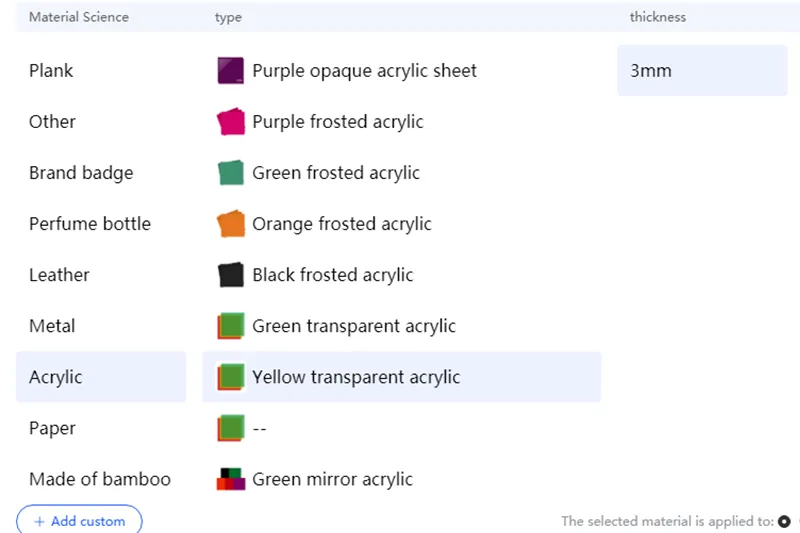Click the purple frosted acrylic swatch icon

pos(231,122)
